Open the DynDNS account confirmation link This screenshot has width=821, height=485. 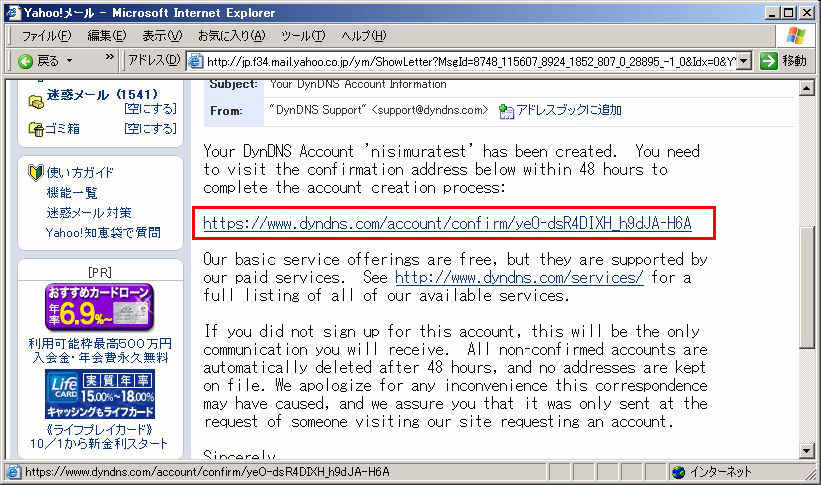(x=447, y=224)
